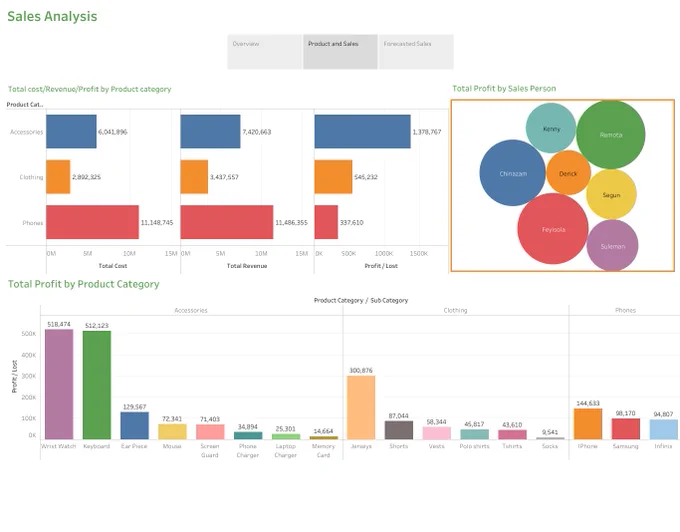Image resolution: width=680 pixels, height=532 pixels.
Task: Click Accessories total cost bar 6,041,896
Action: point(71,131)
